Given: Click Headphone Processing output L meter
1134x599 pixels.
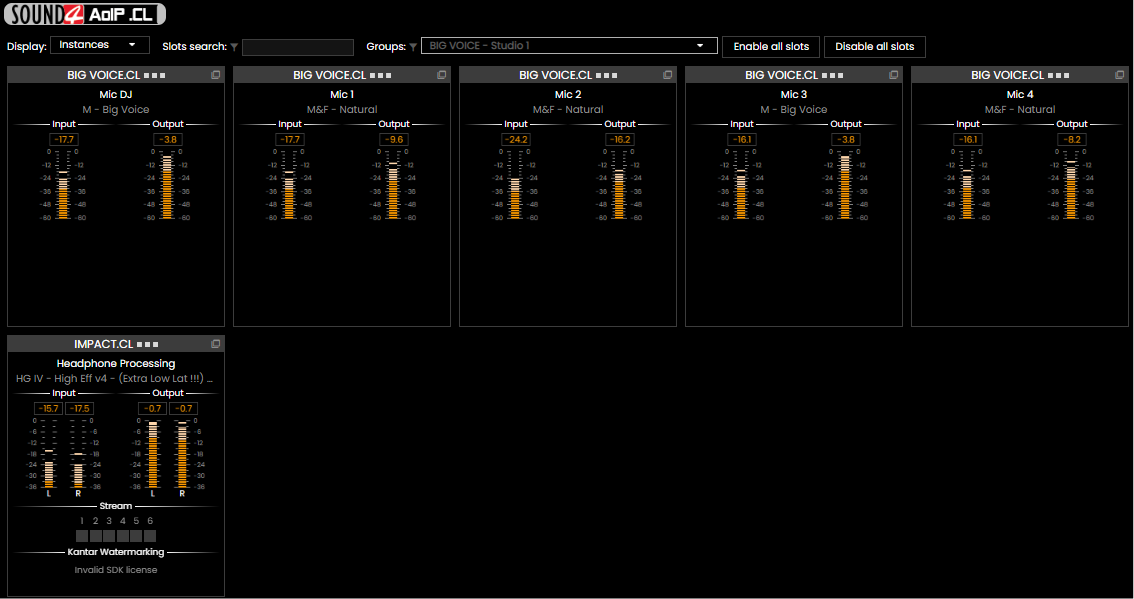Looking at the screenshot, I should pos(153,454).
